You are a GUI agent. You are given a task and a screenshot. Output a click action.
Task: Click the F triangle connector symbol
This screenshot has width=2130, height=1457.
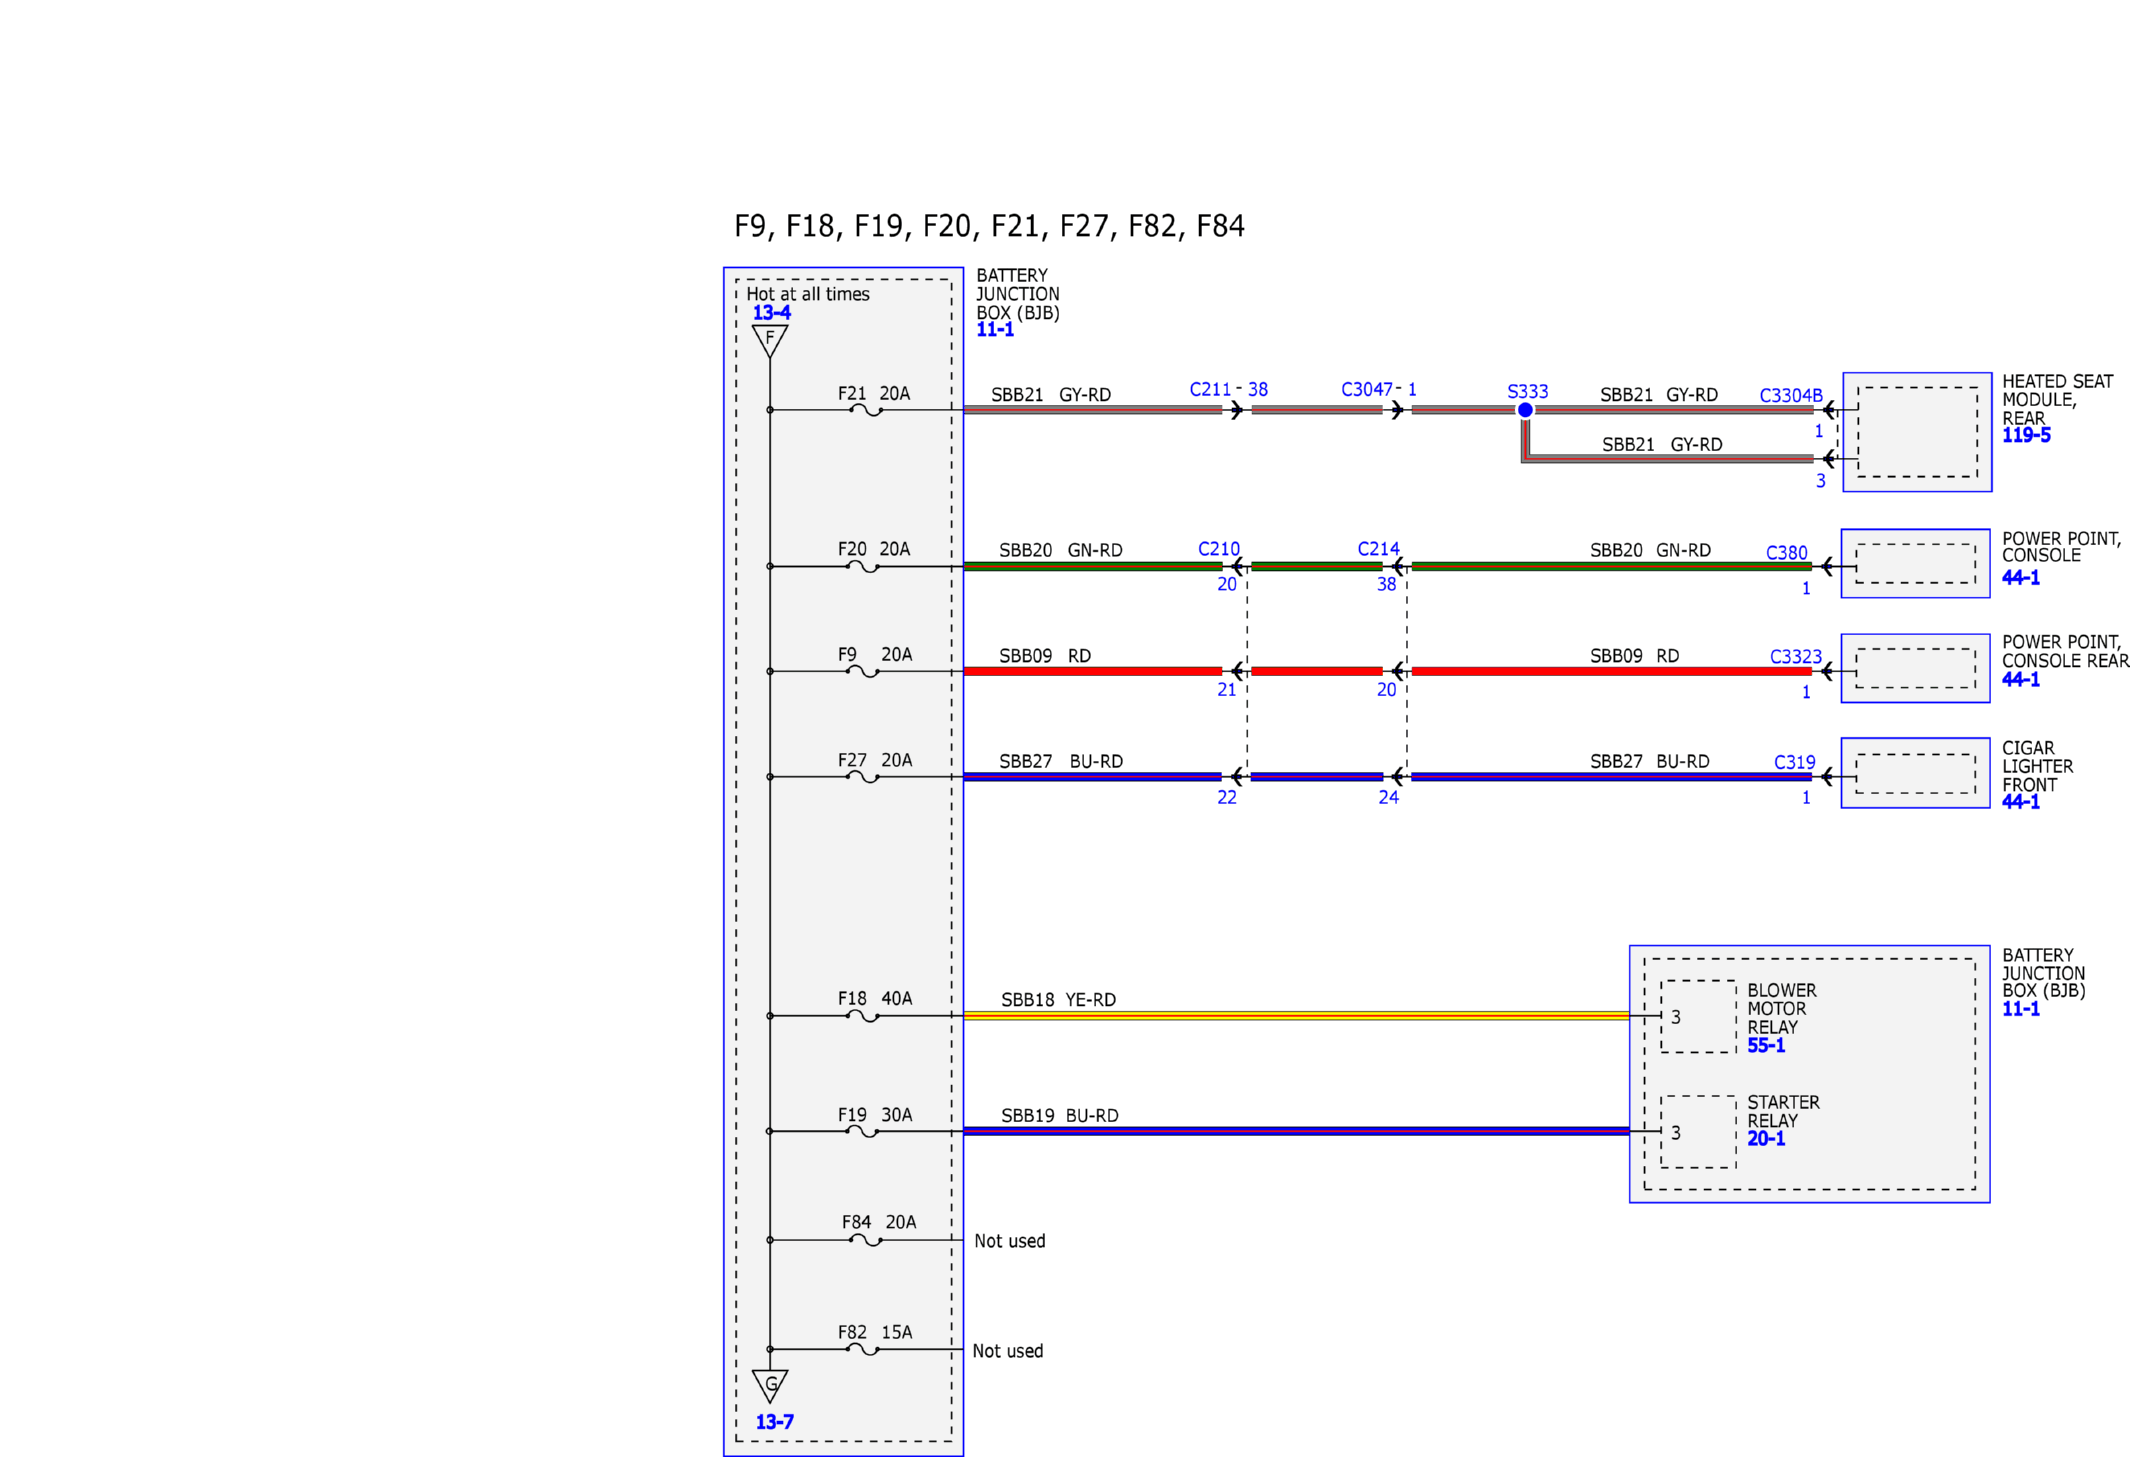coord(770,341)
